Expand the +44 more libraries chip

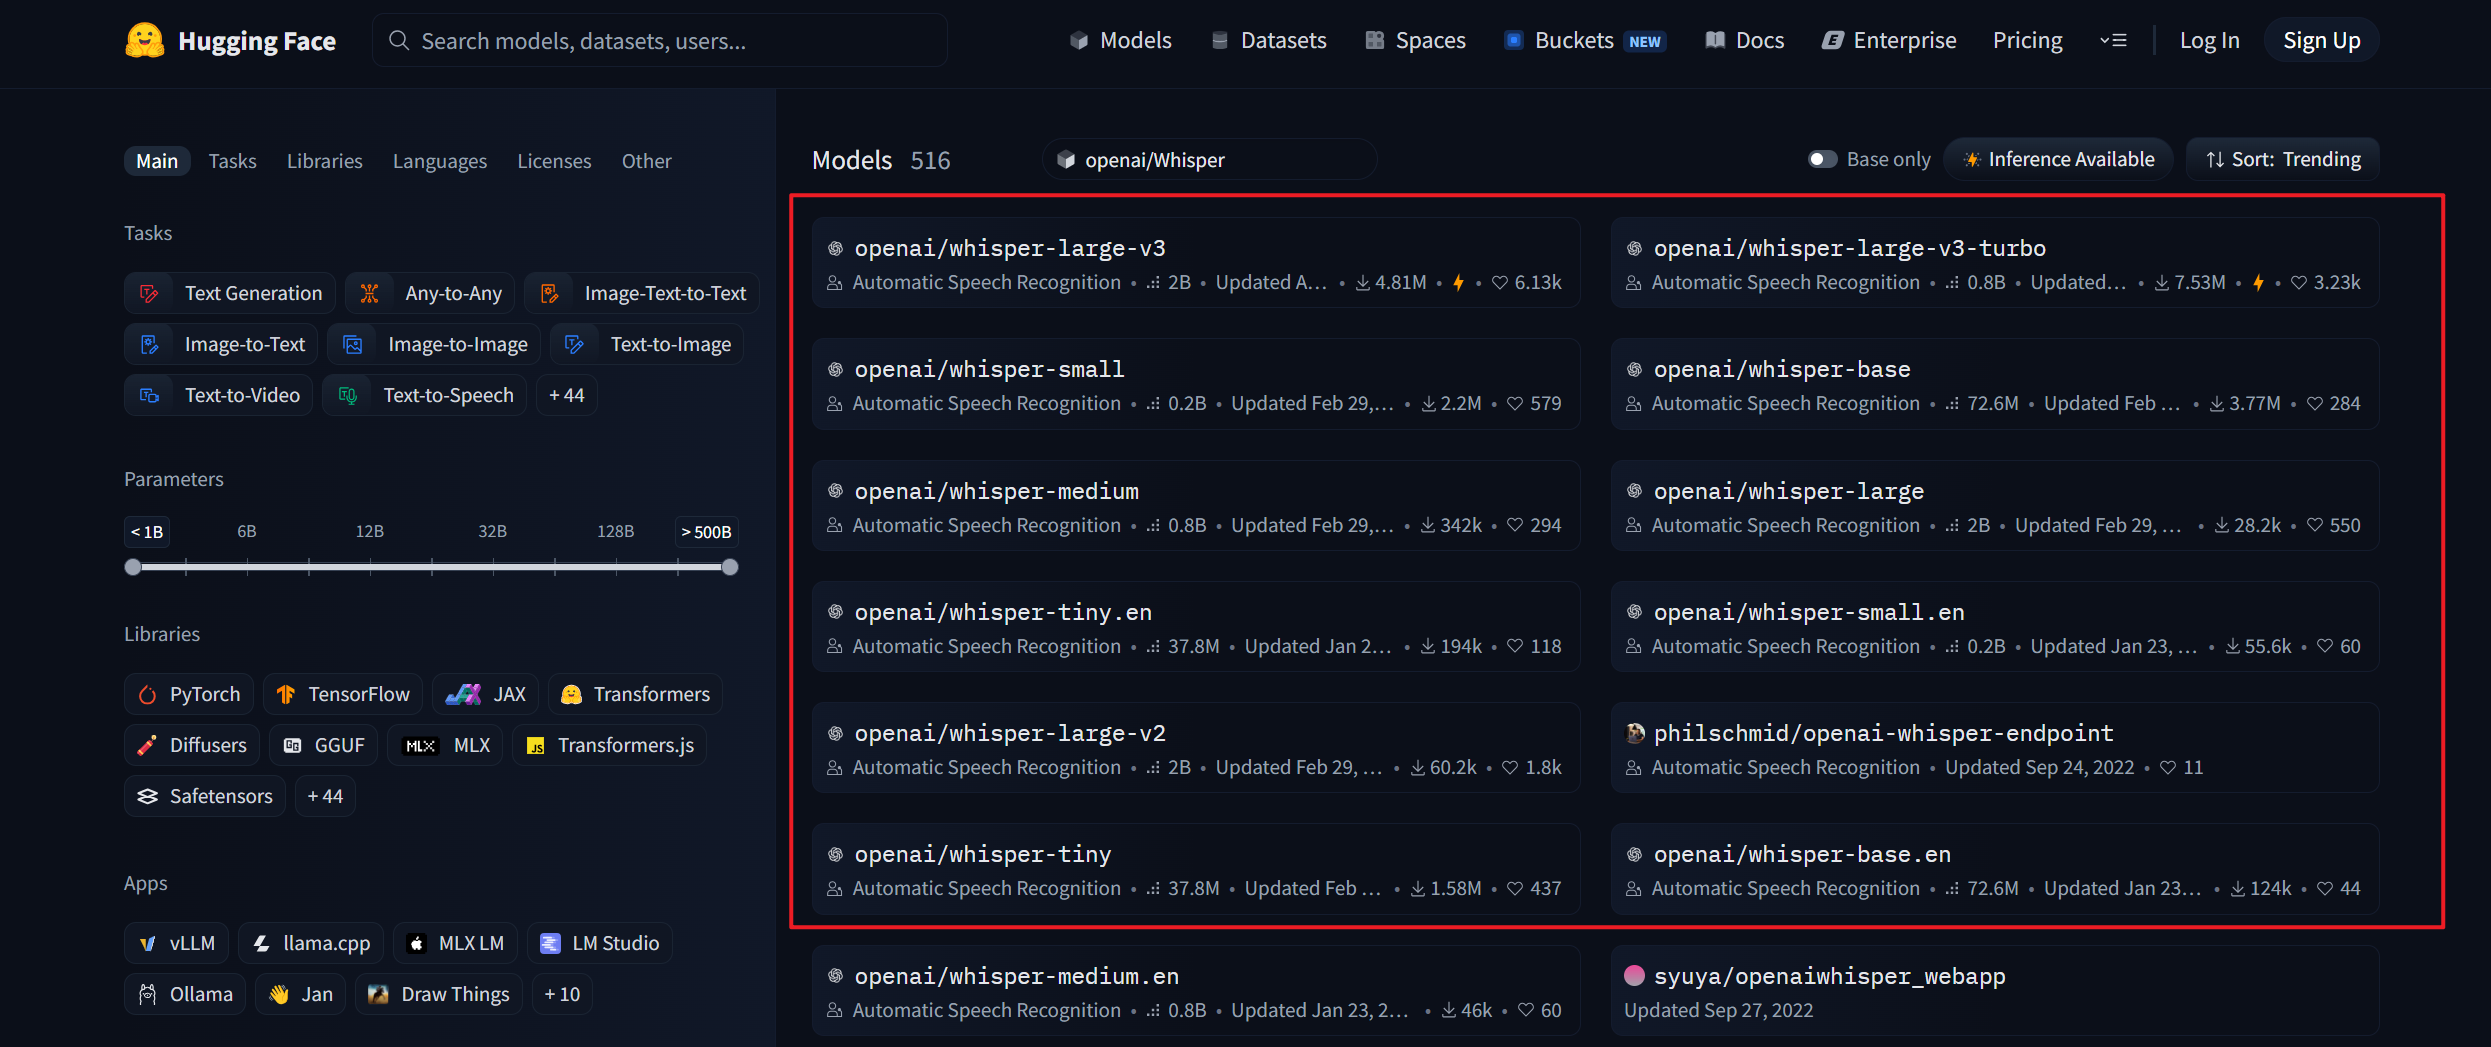pyautogui.click(x=325, y=796)
